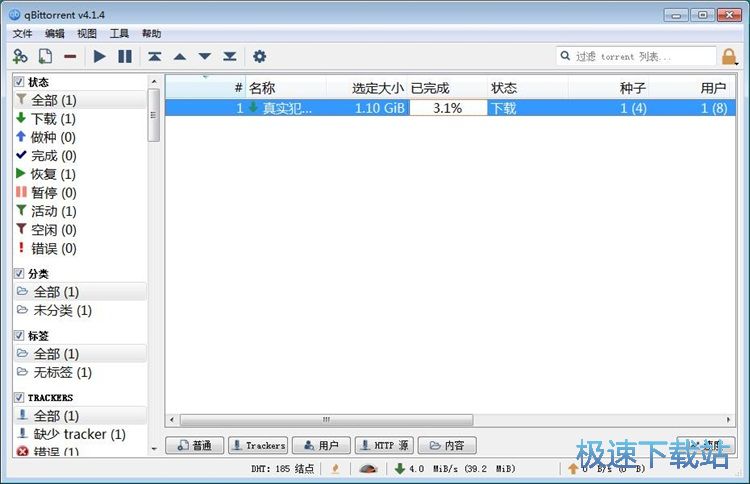
Task: Click the search magnifier icon
Action: (x=565, y=56)
